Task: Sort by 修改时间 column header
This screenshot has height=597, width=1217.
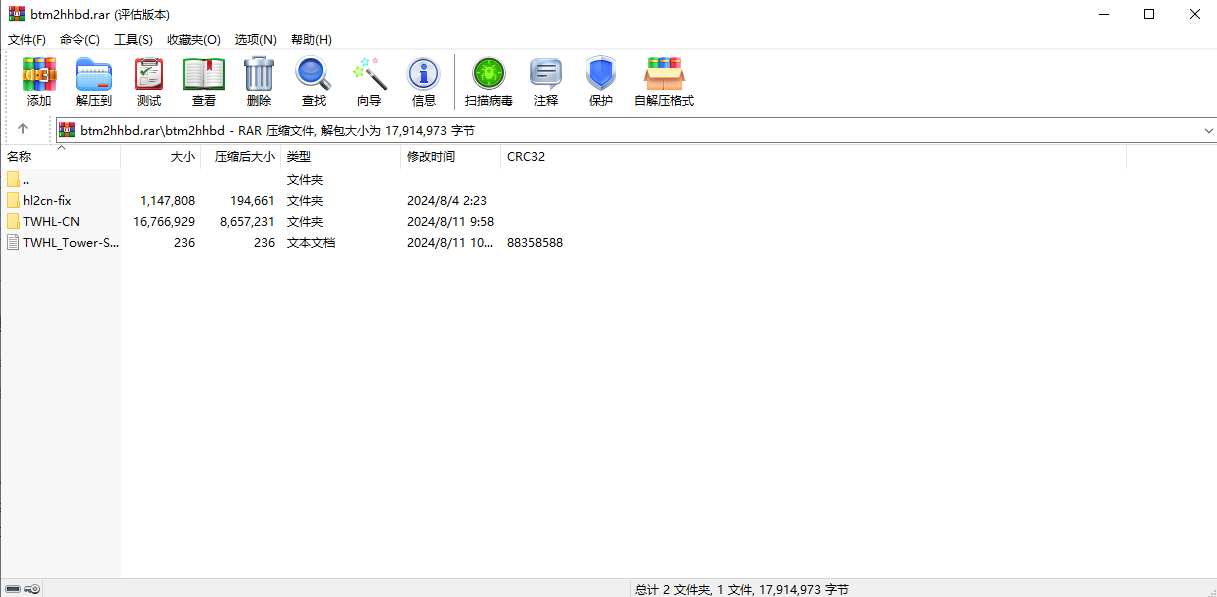Action: coord(451,157)
